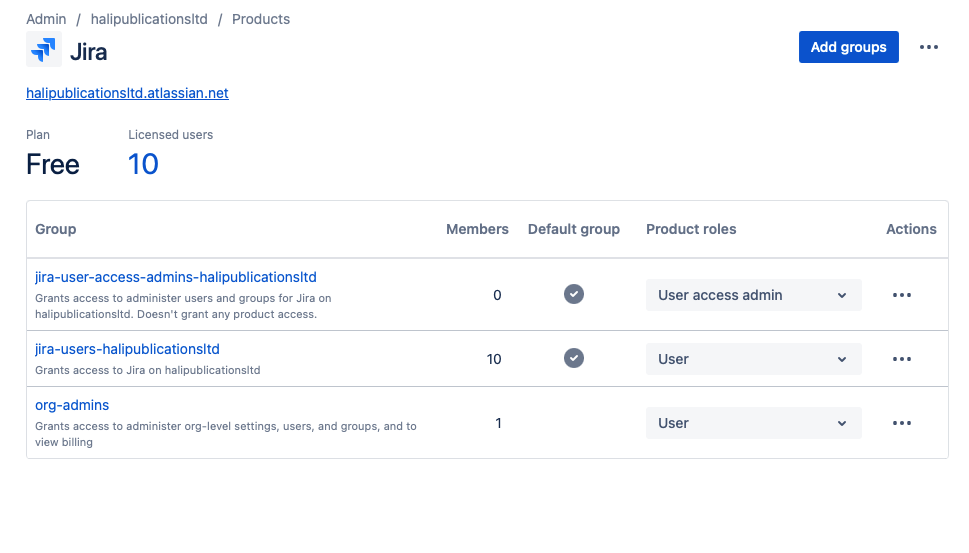Screen dimensions: 969x553
Task: Open actions menu for org-admins row
Action: click(901, 423)
